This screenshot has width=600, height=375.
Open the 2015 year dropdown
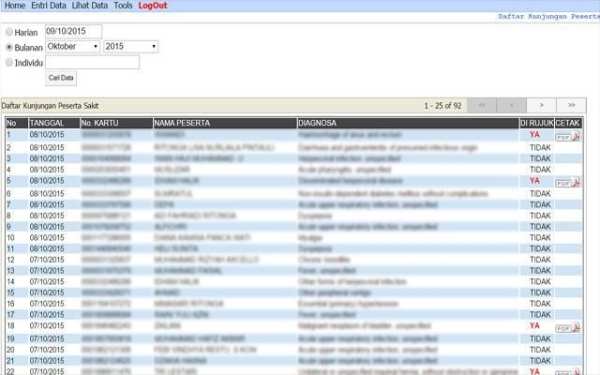click(x=131, y=46)
